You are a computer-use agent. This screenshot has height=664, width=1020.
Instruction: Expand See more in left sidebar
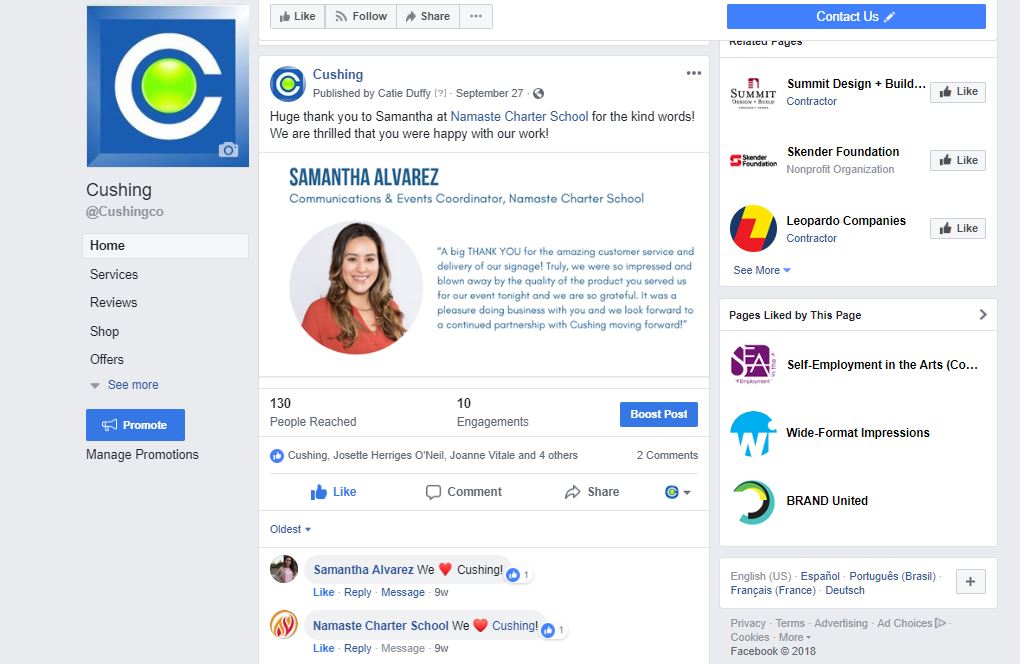(125, 385)
